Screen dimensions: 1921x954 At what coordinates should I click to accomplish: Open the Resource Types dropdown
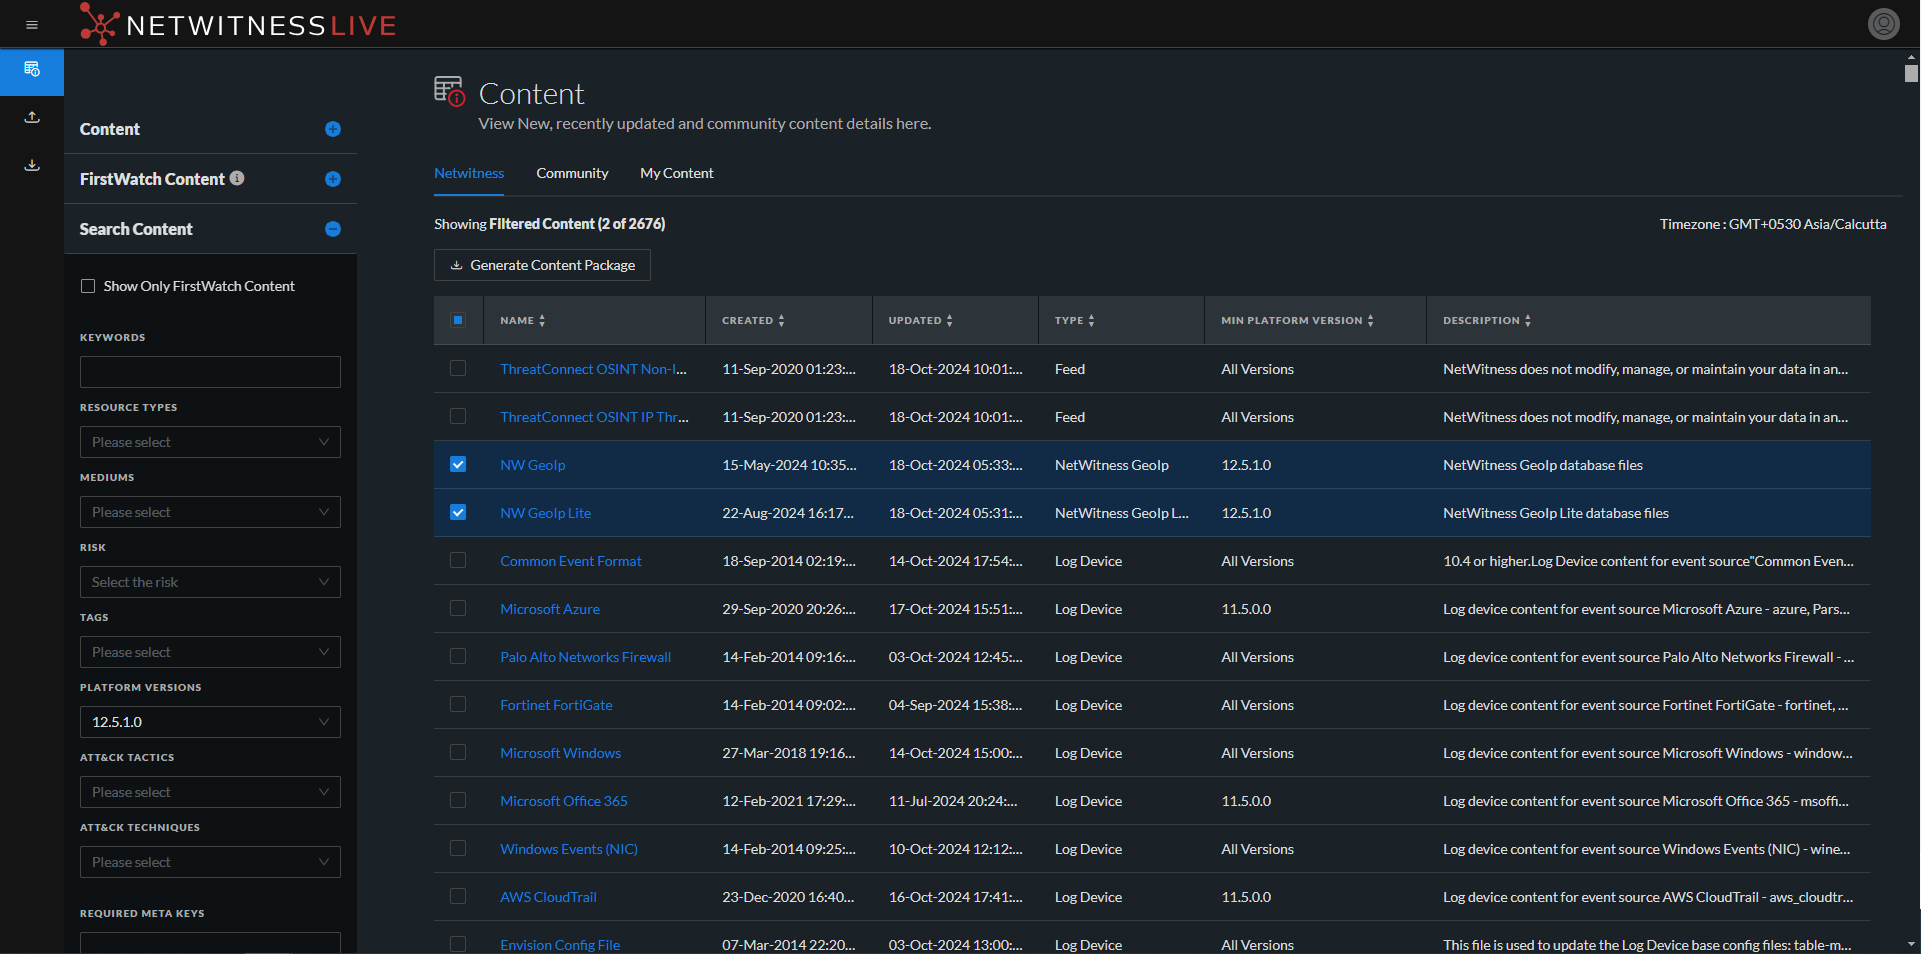click(210, 442)
